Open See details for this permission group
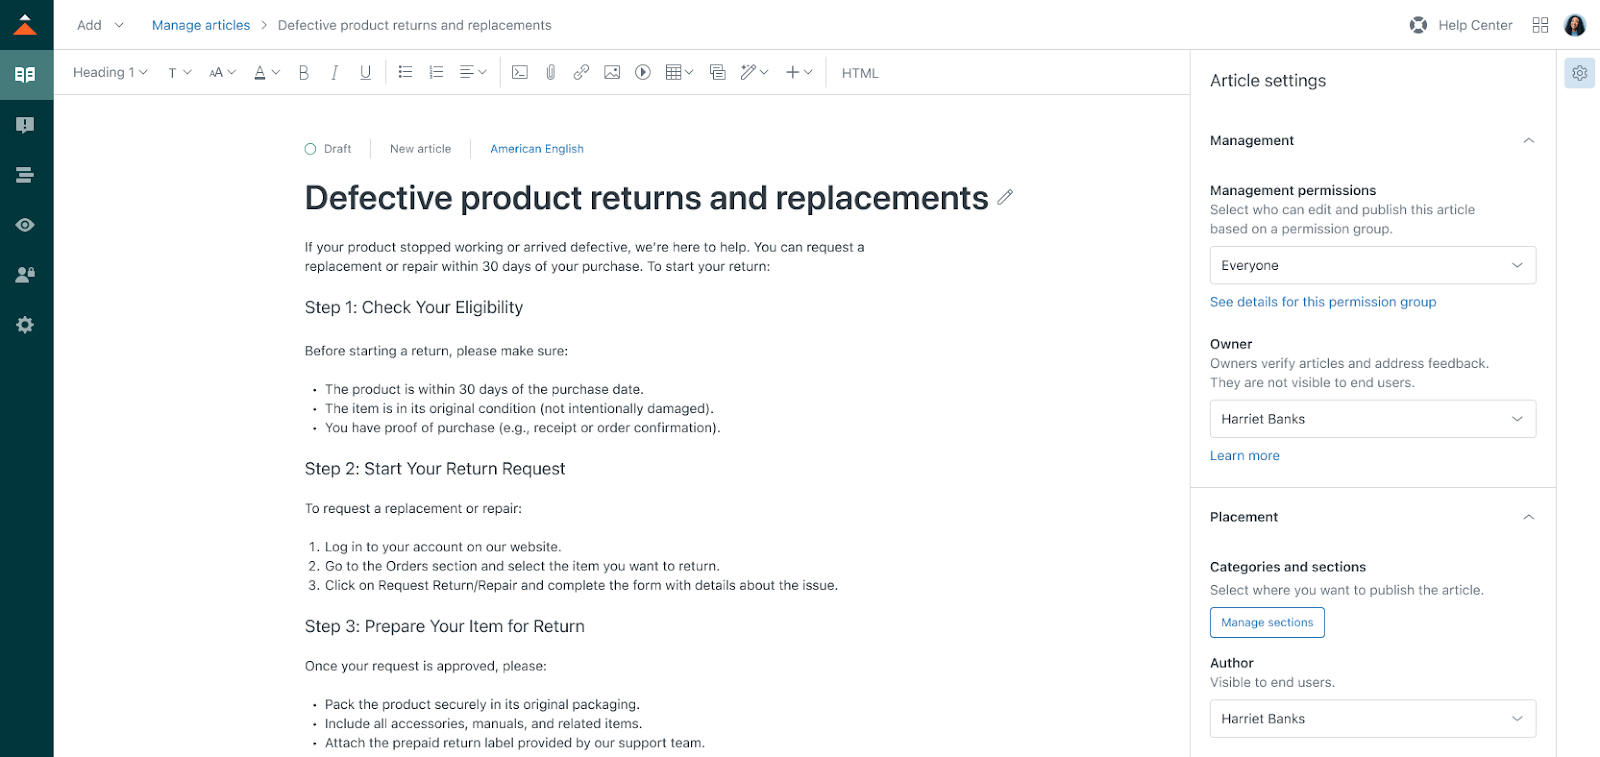The image size is (1600, 757). [1322, 302]
